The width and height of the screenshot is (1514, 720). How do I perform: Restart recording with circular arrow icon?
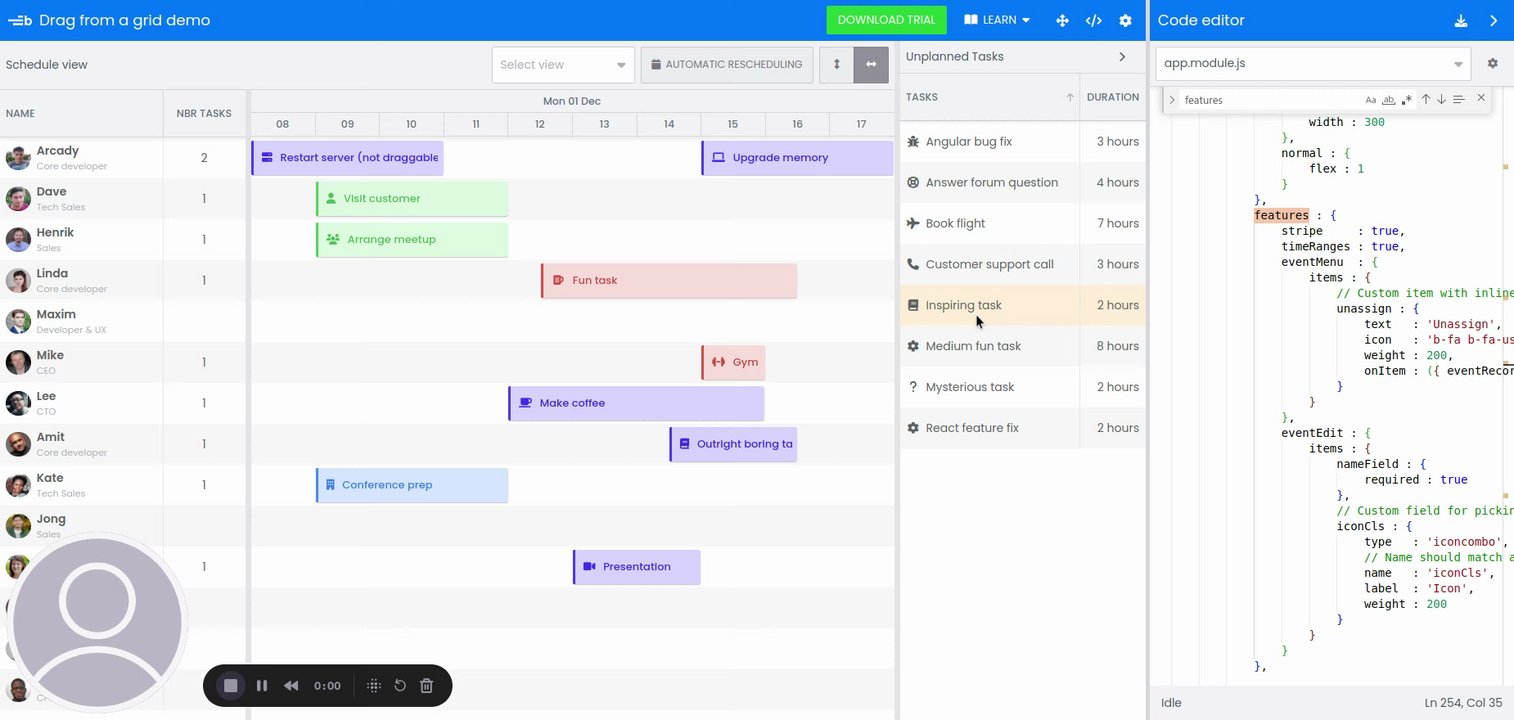pos(400,686)
